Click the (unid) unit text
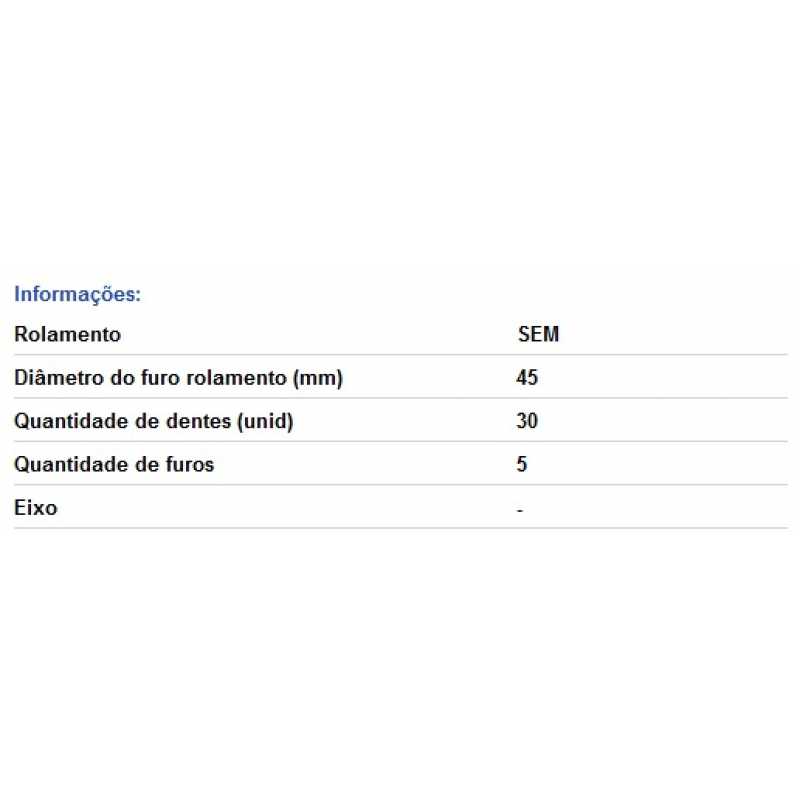This screenshot has height=800, width=800. tap(265, 422)
